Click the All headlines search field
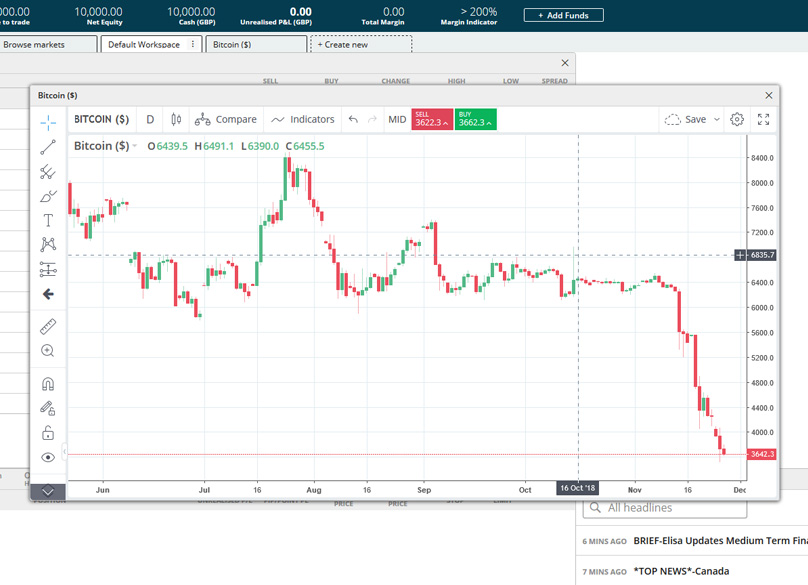 coord(665,508)
